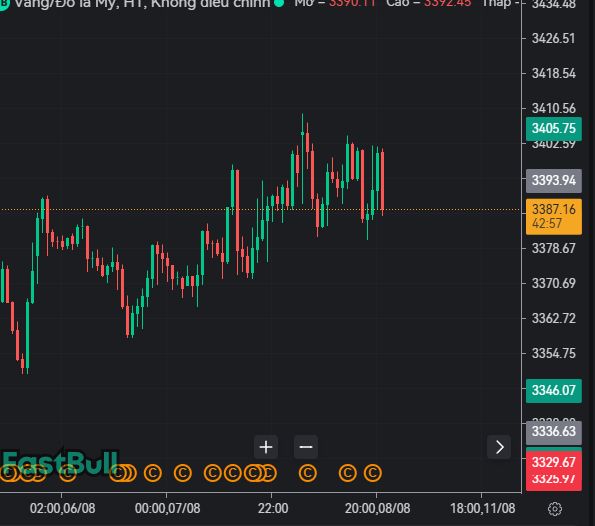Select the 3346.07 green price tag
The width and height of the screenshot is (595, 526).
click(554, 391)
